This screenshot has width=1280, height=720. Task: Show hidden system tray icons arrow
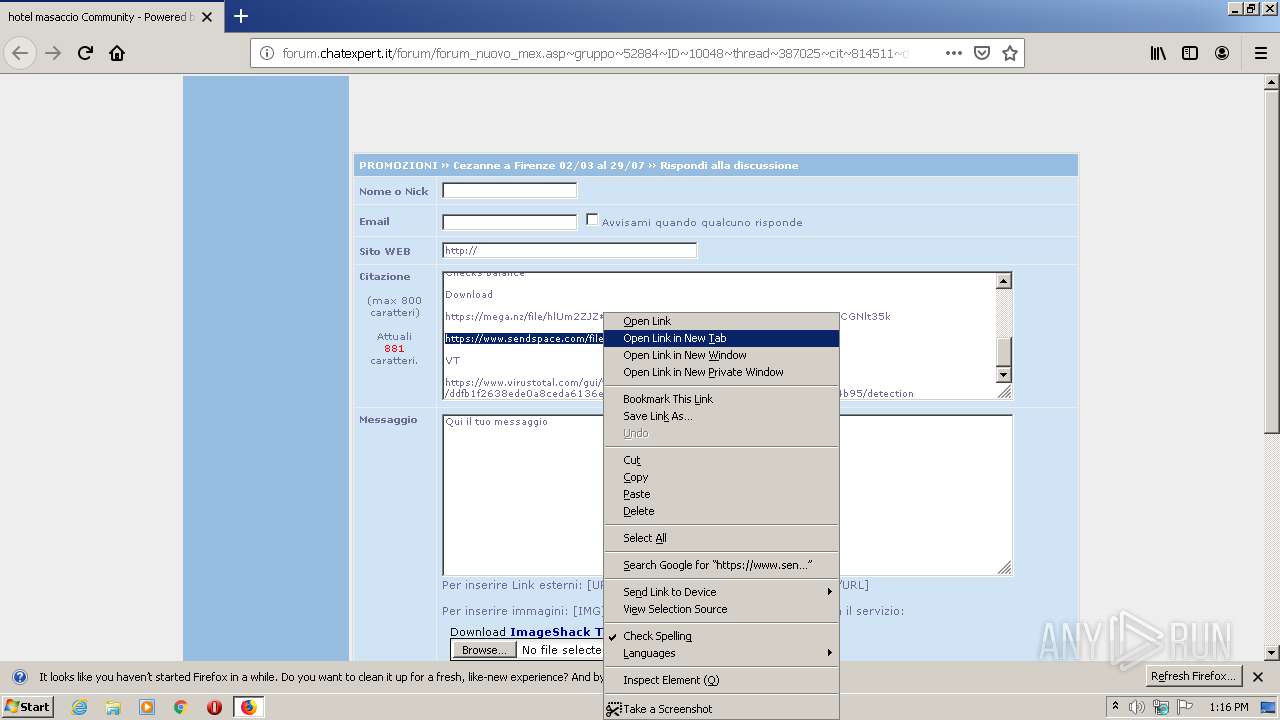click(1115, 707)
